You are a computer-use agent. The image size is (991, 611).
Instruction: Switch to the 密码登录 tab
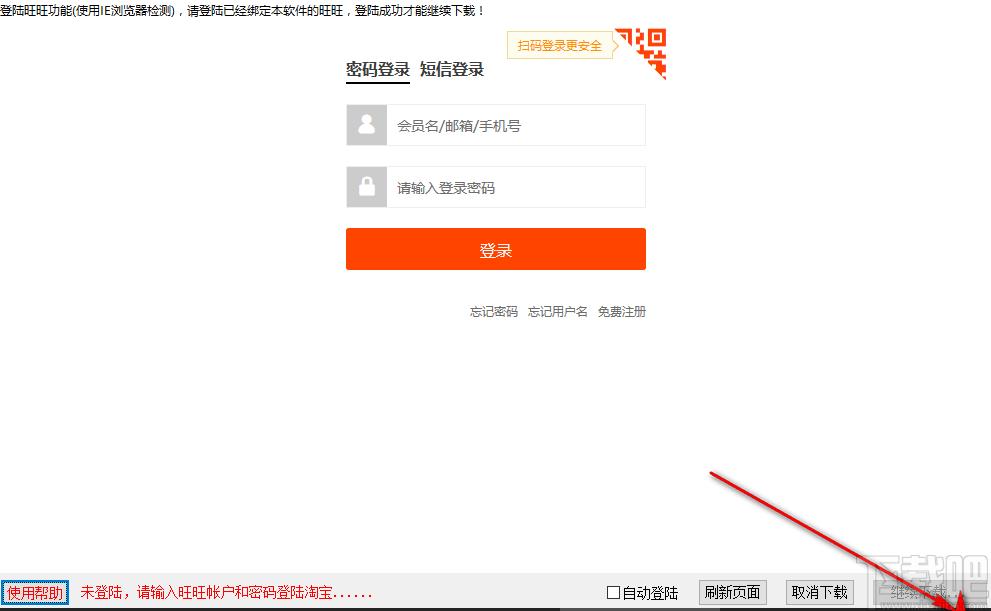pos(378,69)
